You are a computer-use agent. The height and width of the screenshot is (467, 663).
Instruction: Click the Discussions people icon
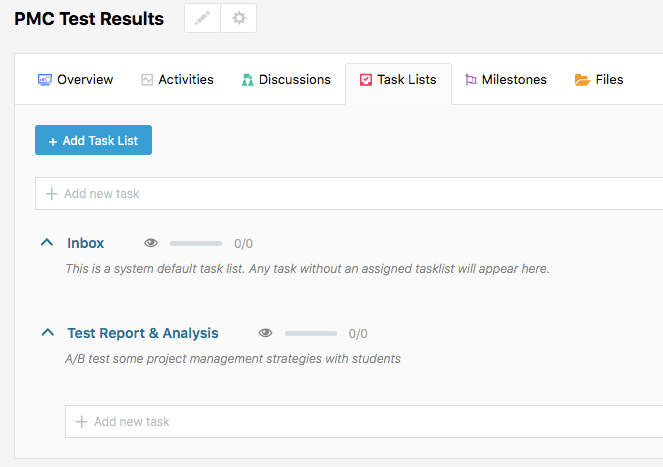(247, 80)
